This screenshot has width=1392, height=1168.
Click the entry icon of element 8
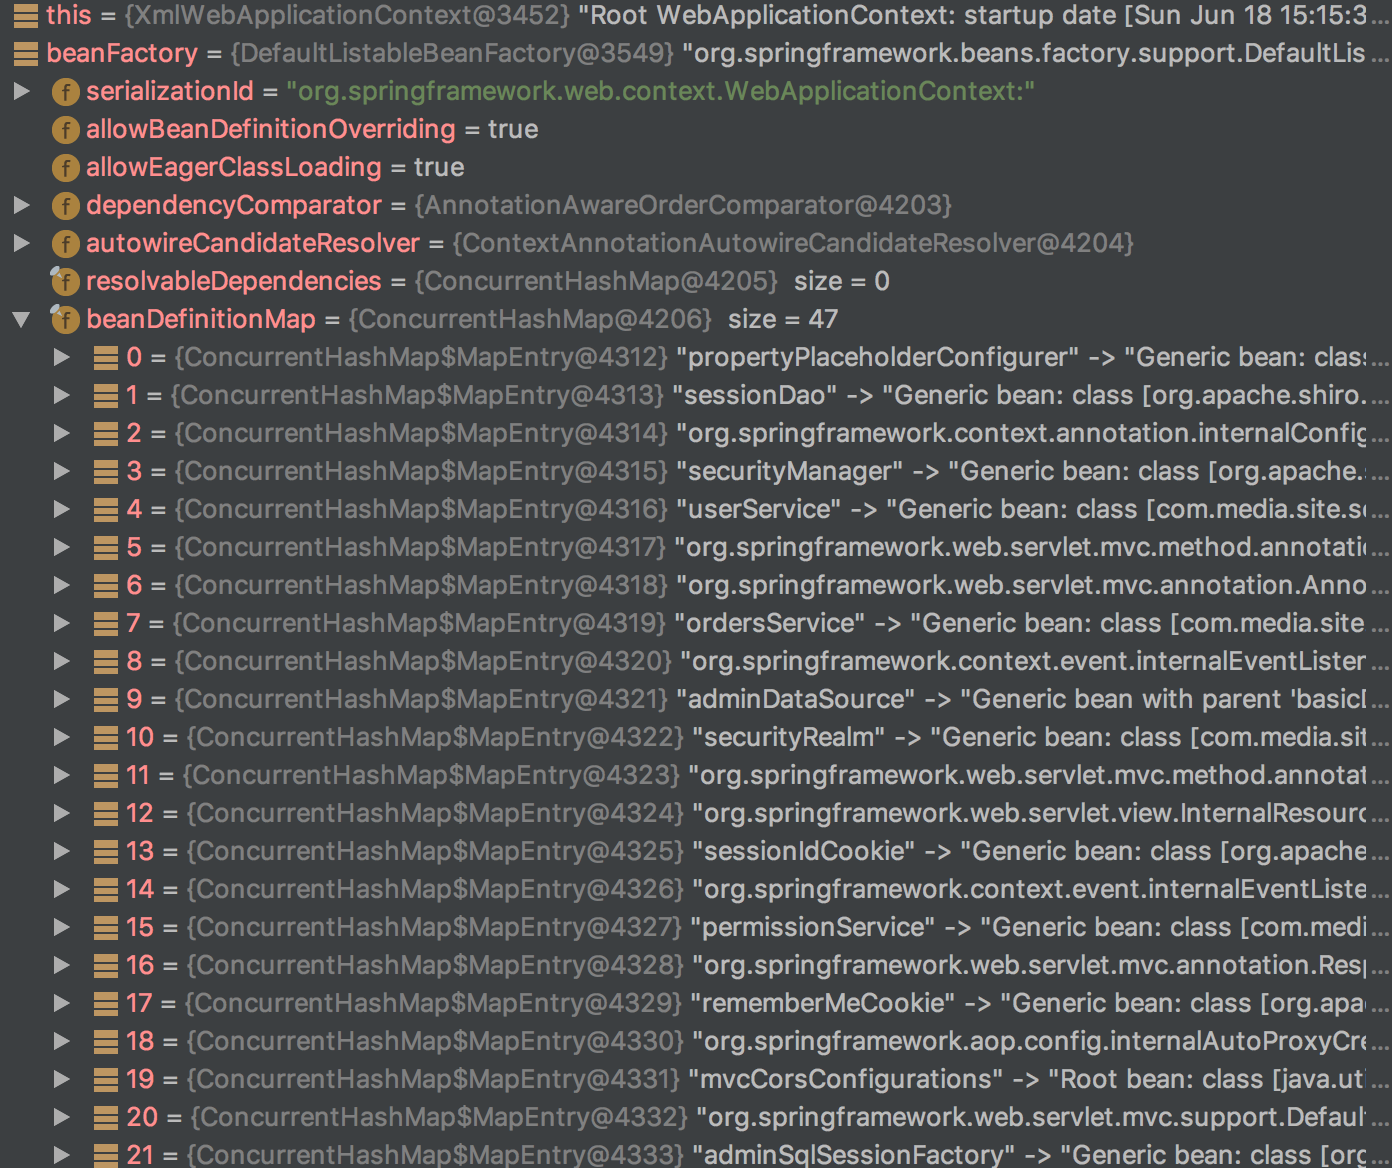click(x=106, y=662)
